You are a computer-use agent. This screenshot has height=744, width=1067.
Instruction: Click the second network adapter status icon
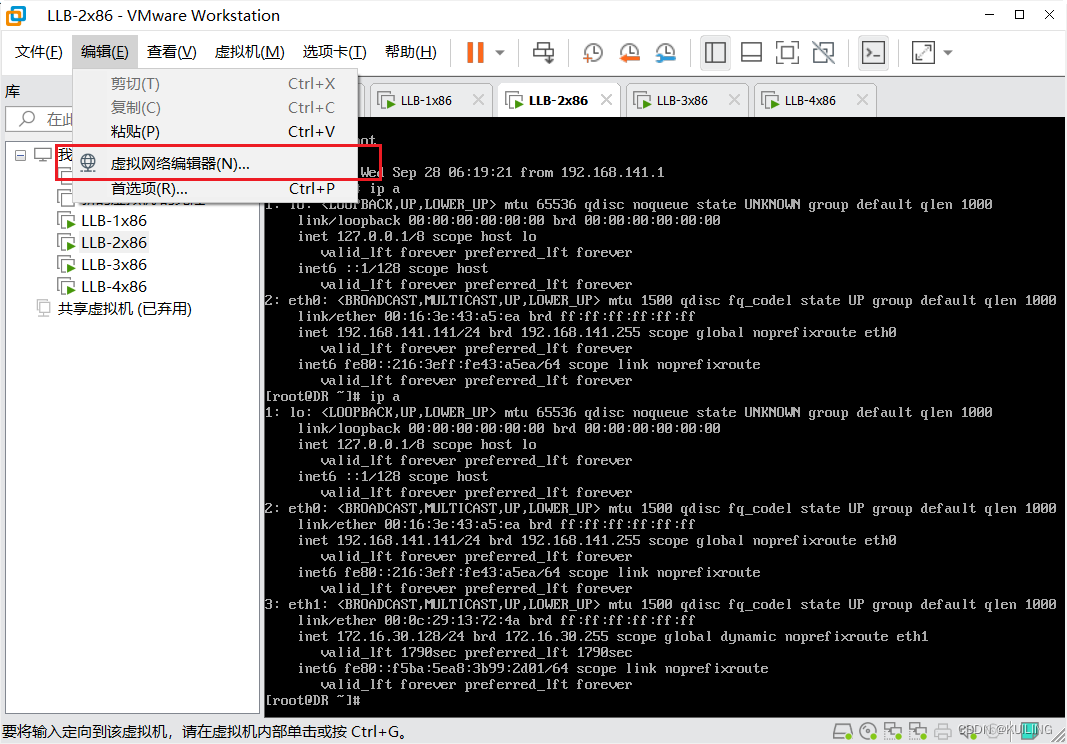click(918, 732)
